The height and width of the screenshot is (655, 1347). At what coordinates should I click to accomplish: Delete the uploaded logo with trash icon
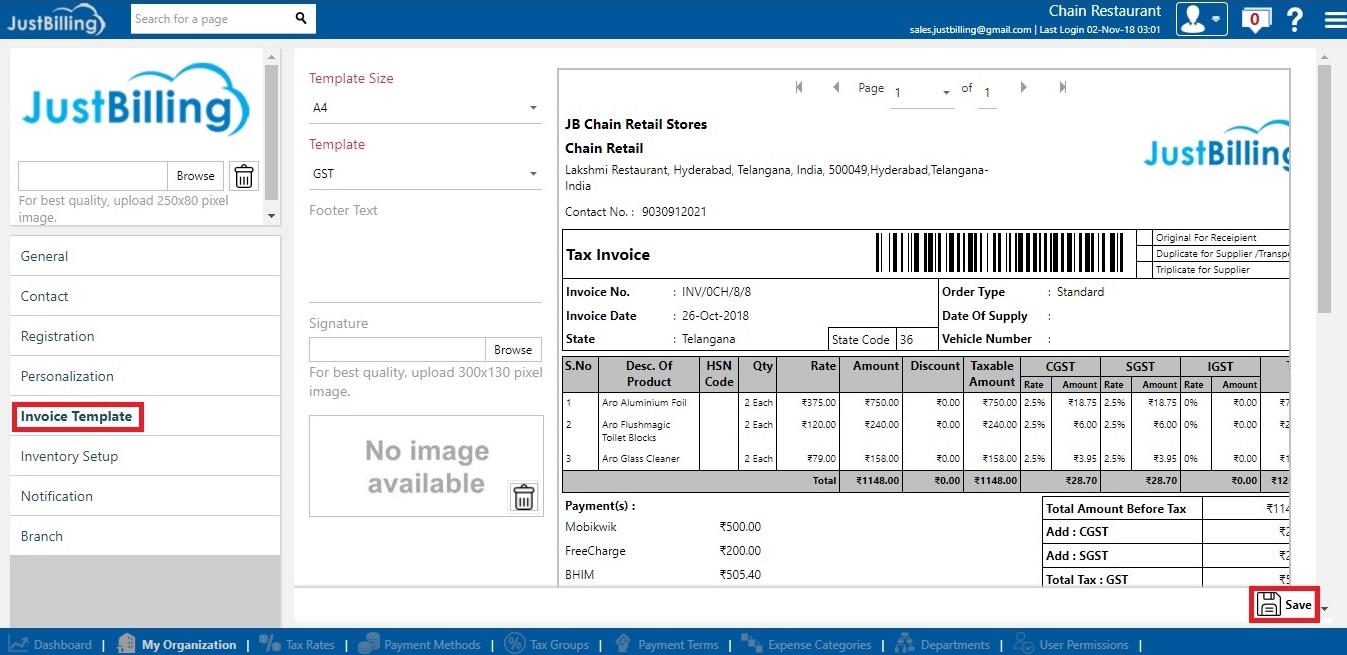pos(244,177)
